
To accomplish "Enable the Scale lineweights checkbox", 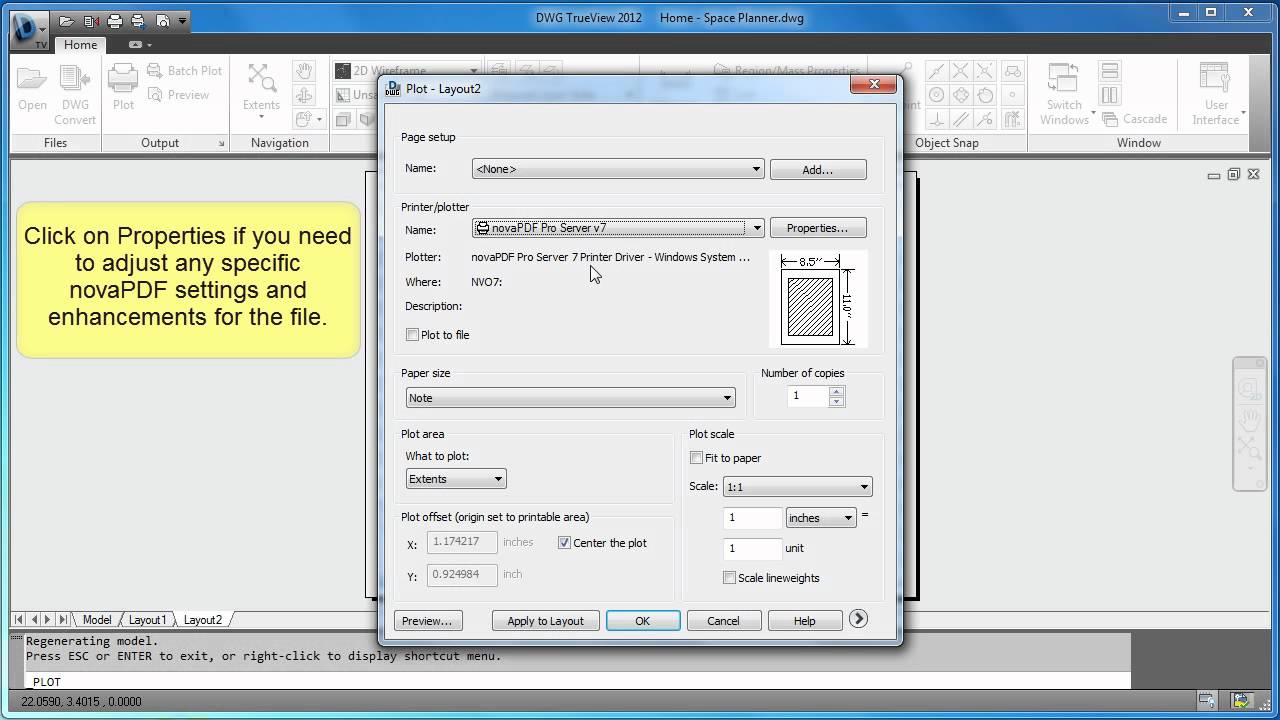I will 729,578.
